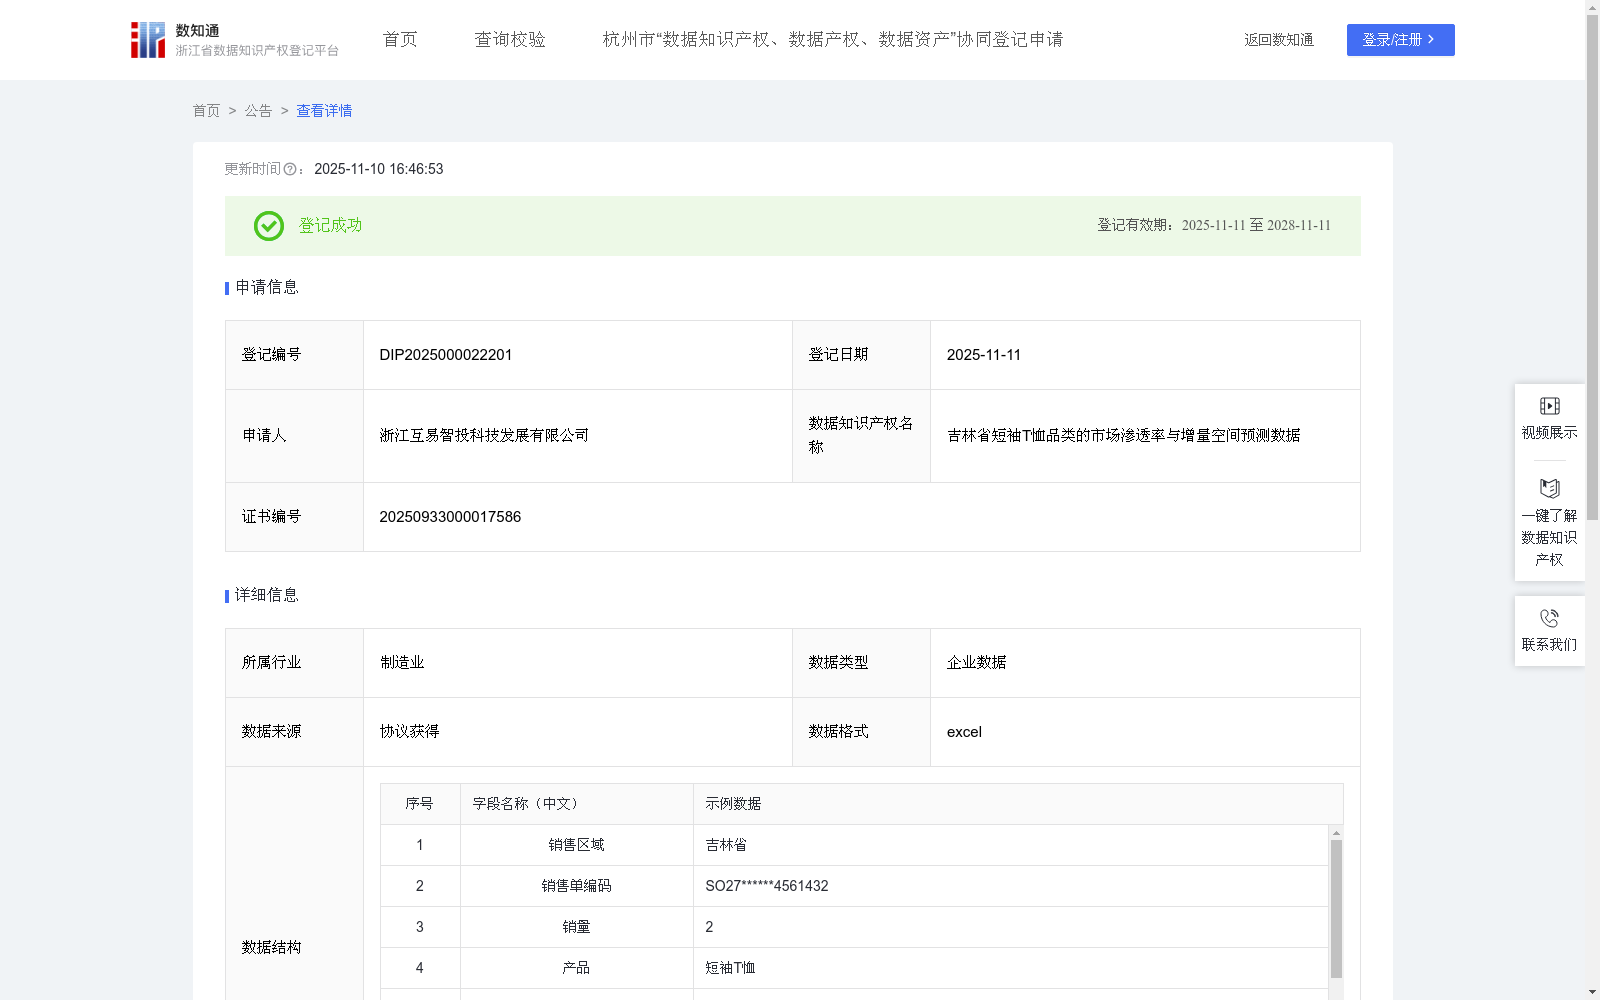This screenshot has width=1600, height=1000.
Task: Open the 杭州市协同登记申请 navigation entry
Action: tap(832, 40)
